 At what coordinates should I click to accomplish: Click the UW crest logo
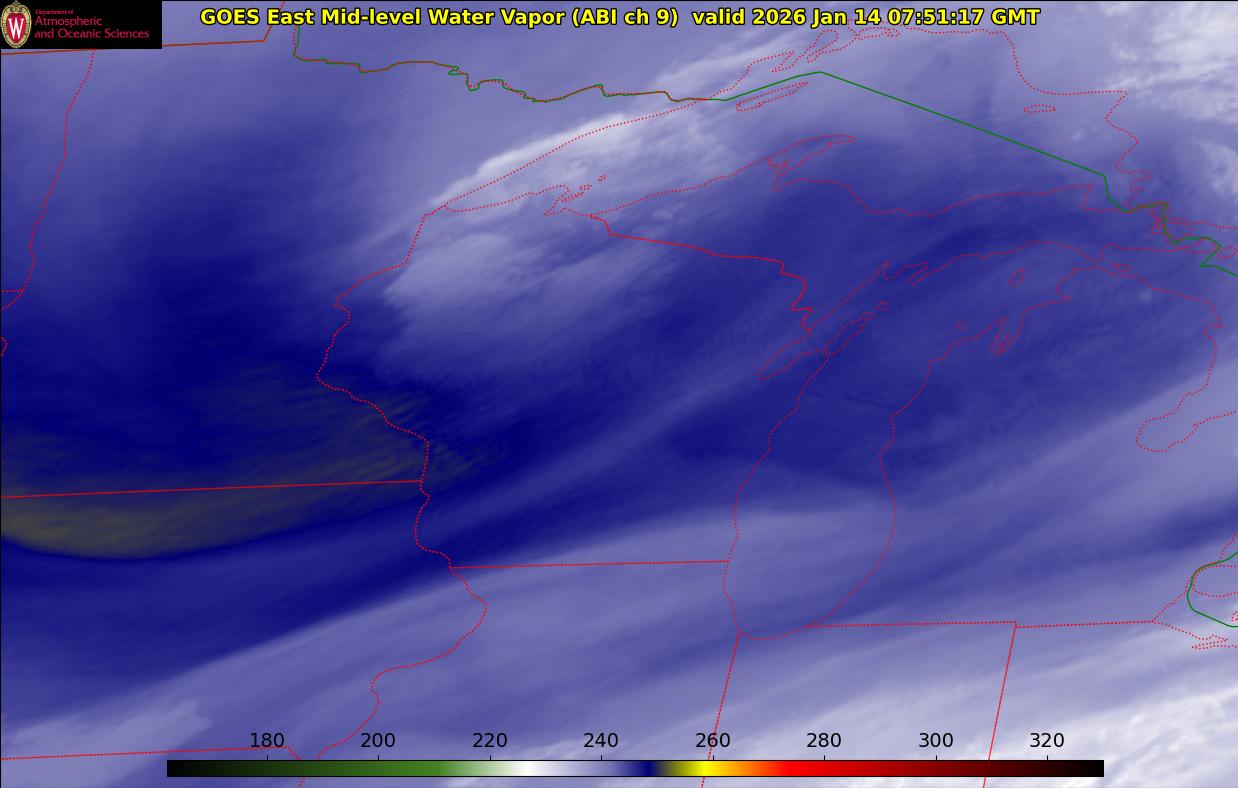tap(16, 24)
